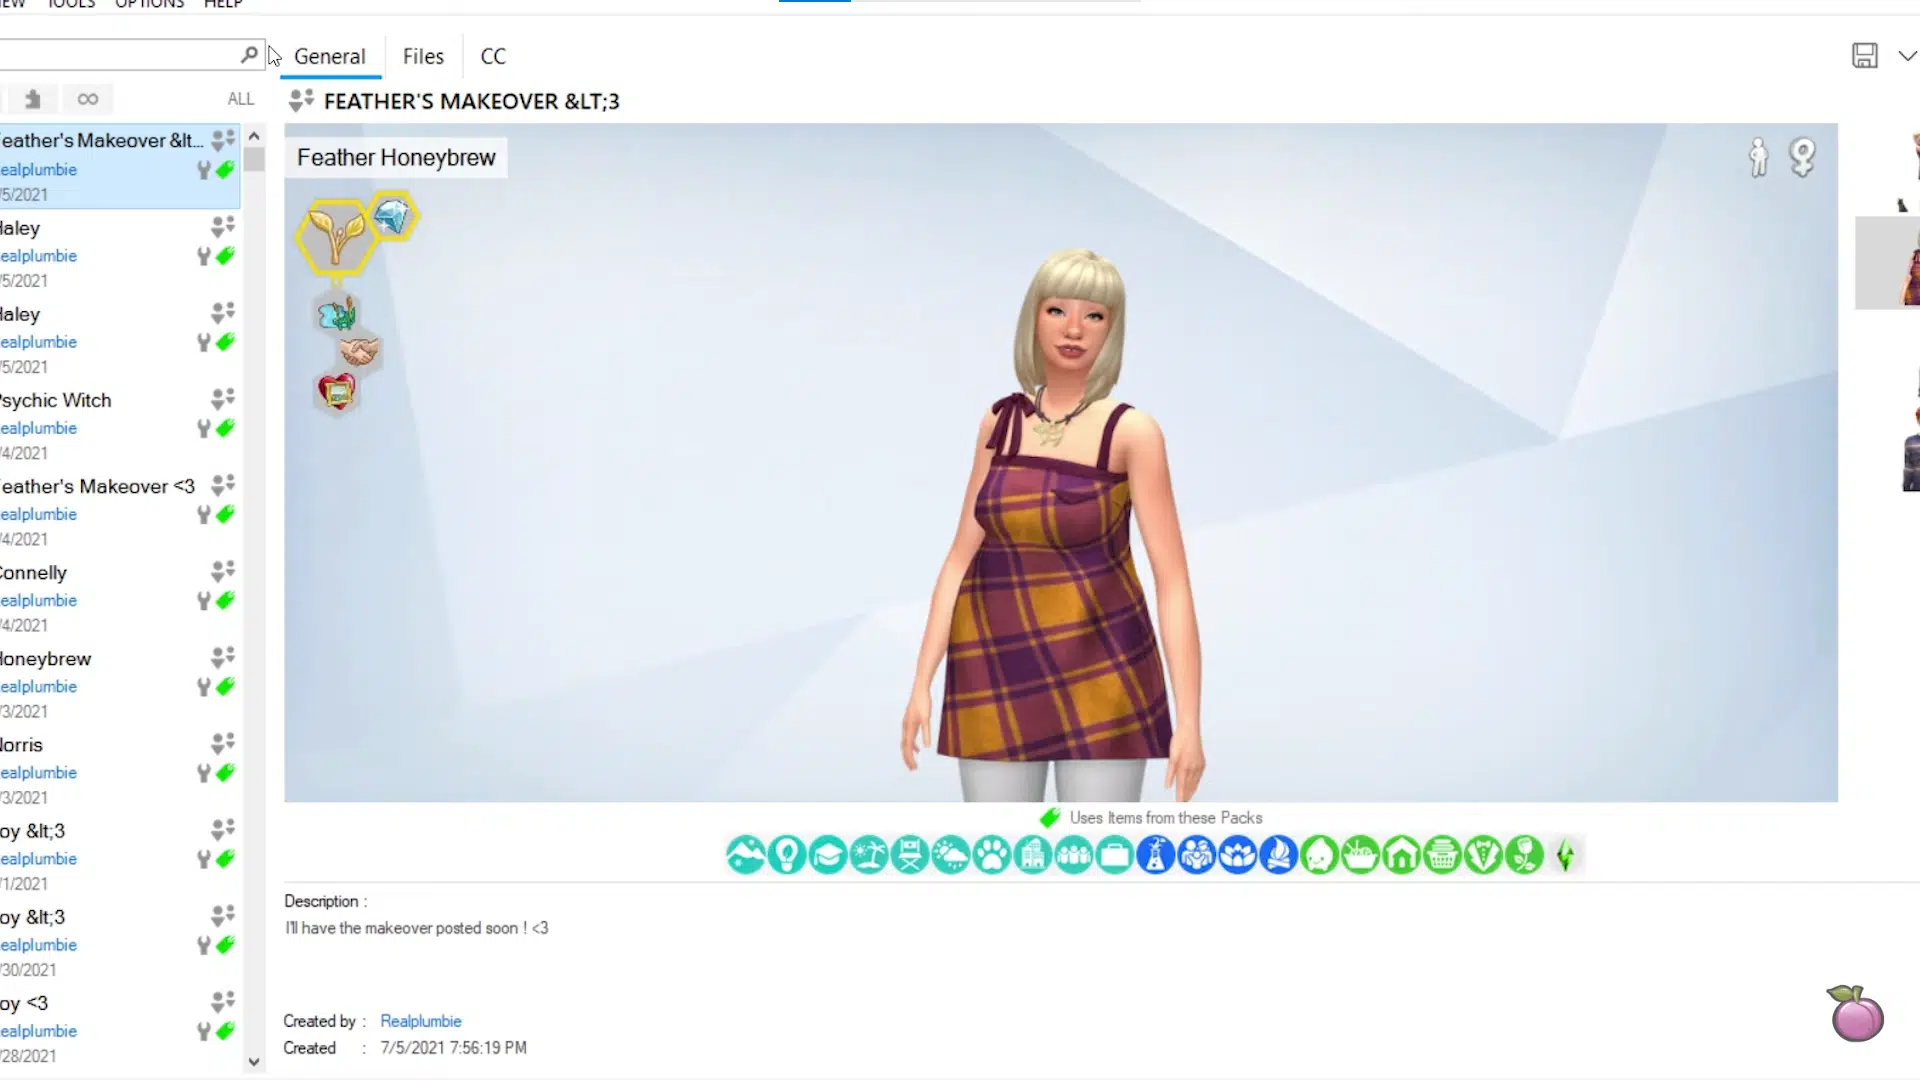Screen dimensions: 1920x1080
Task: Open the CC tab
Action: click(493, 57)
